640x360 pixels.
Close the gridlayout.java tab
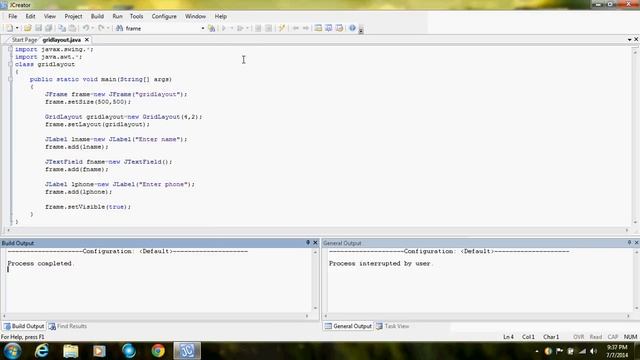87,40
